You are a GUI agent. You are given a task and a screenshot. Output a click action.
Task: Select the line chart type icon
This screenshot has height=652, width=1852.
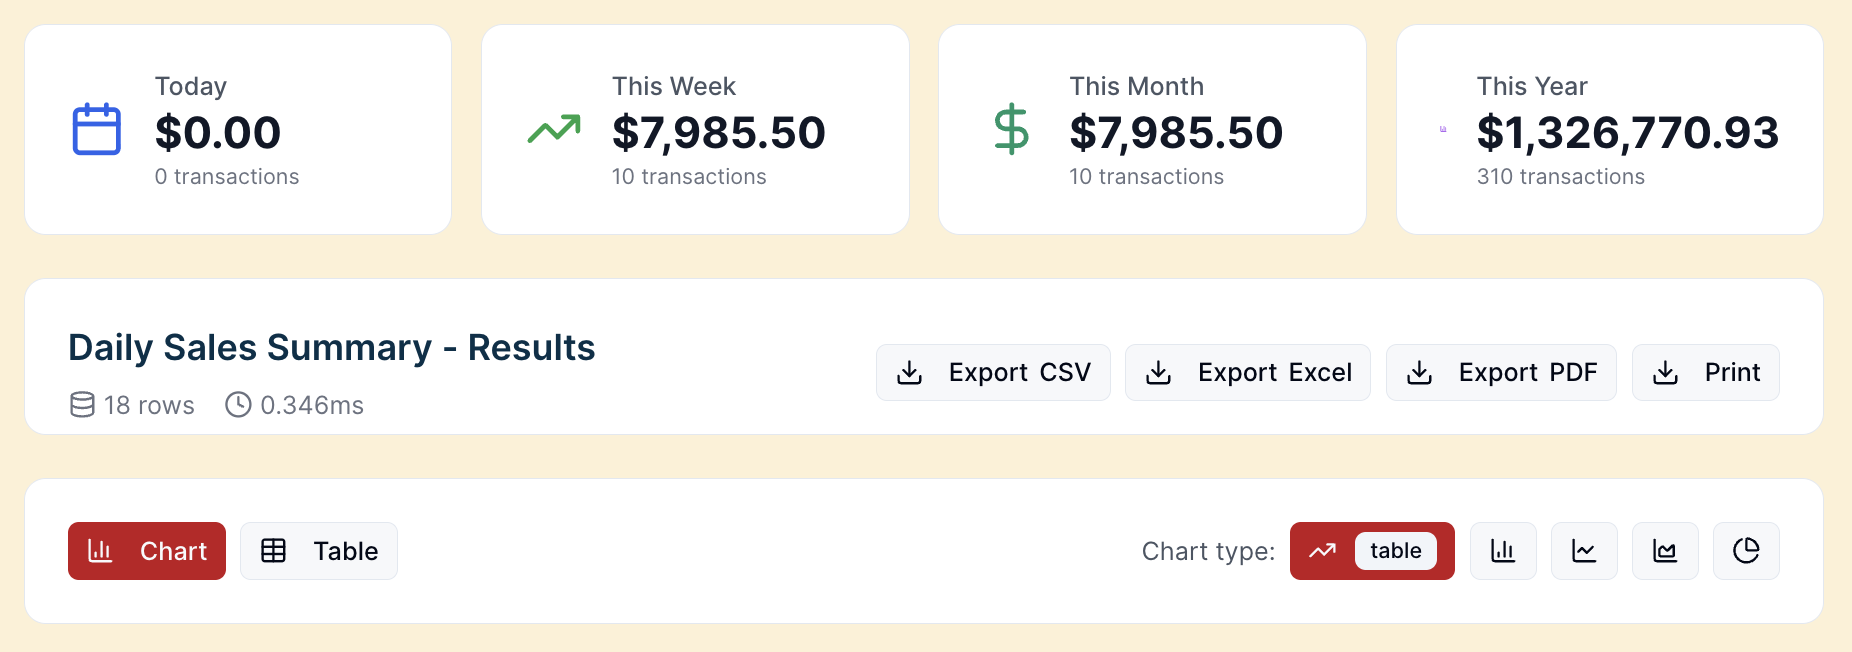(1584, 551)
